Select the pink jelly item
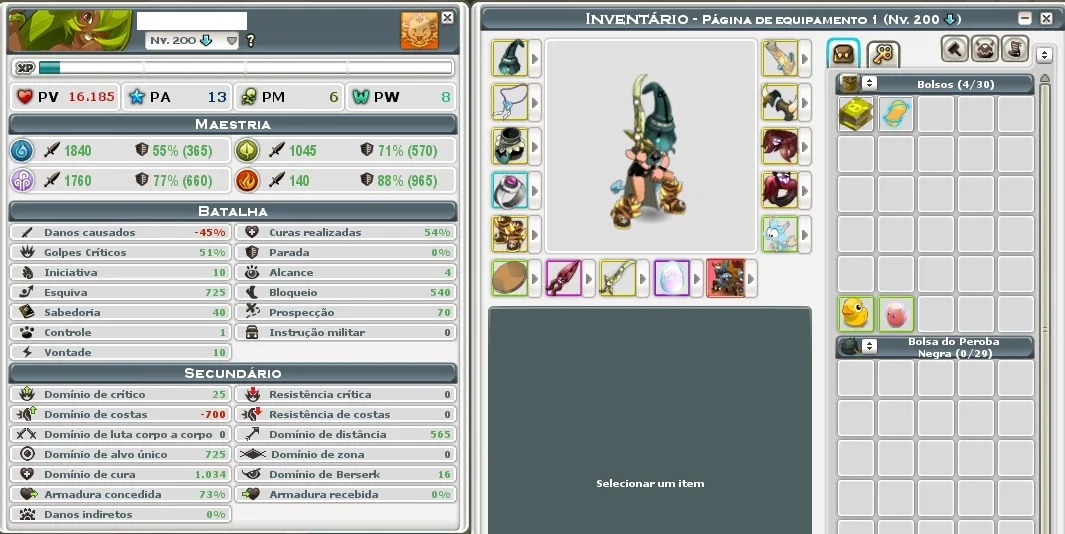 coord(896,313)
